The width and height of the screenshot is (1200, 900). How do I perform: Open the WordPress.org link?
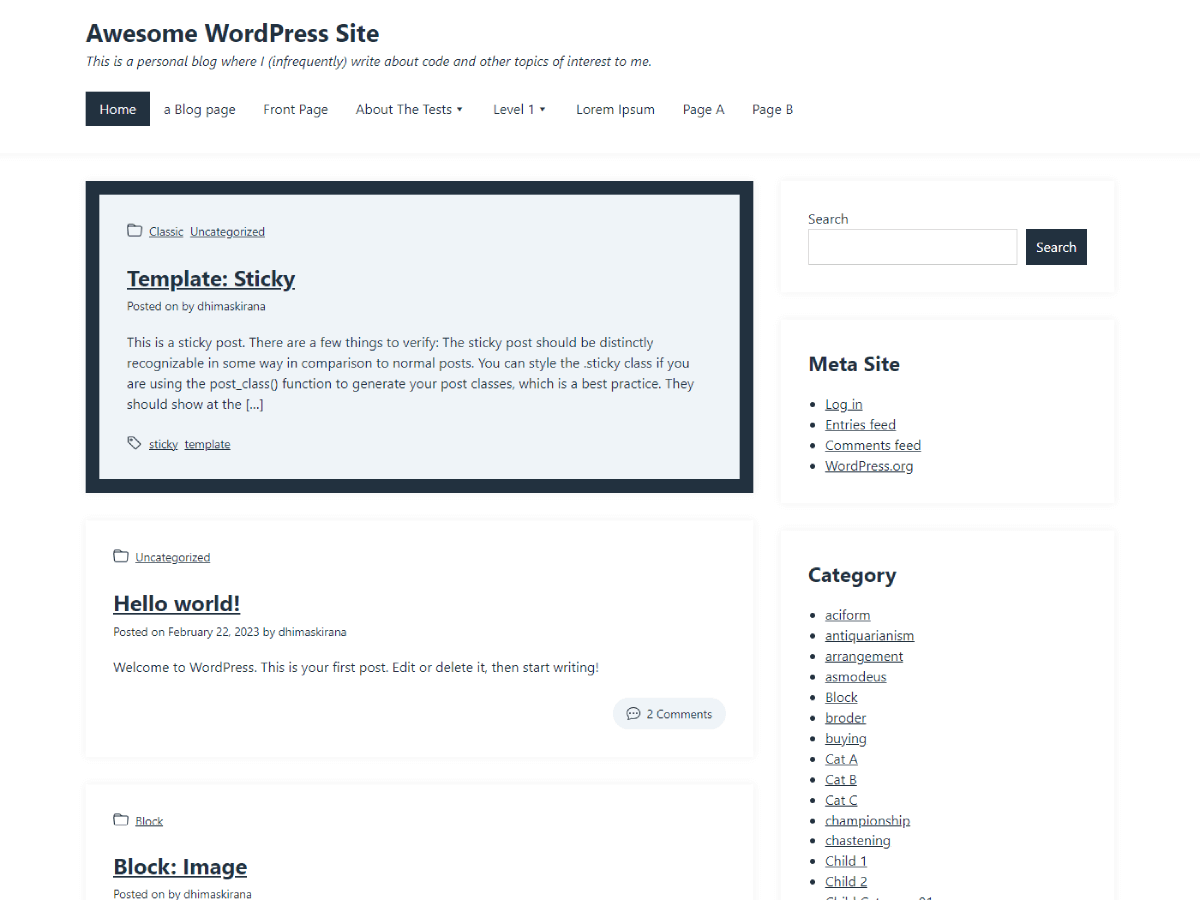(x=868, y=466)
